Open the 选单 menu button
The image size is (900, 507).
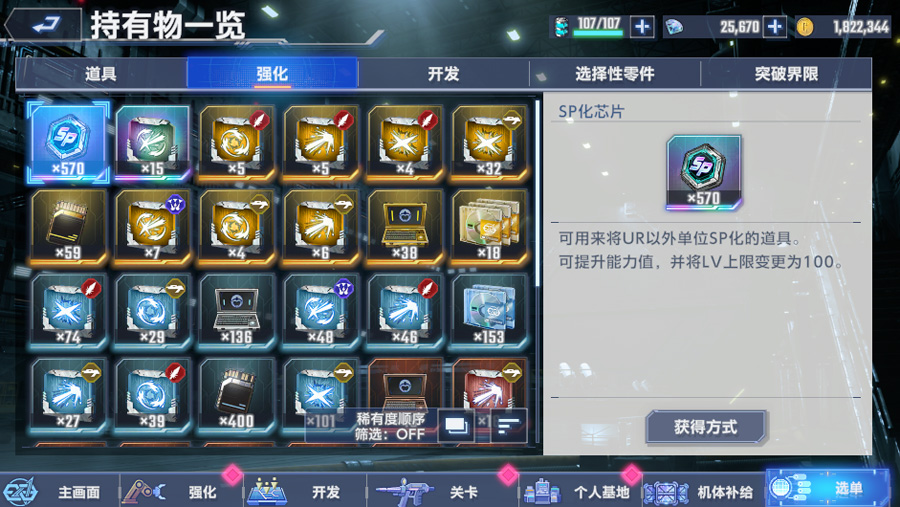(828, 489)
